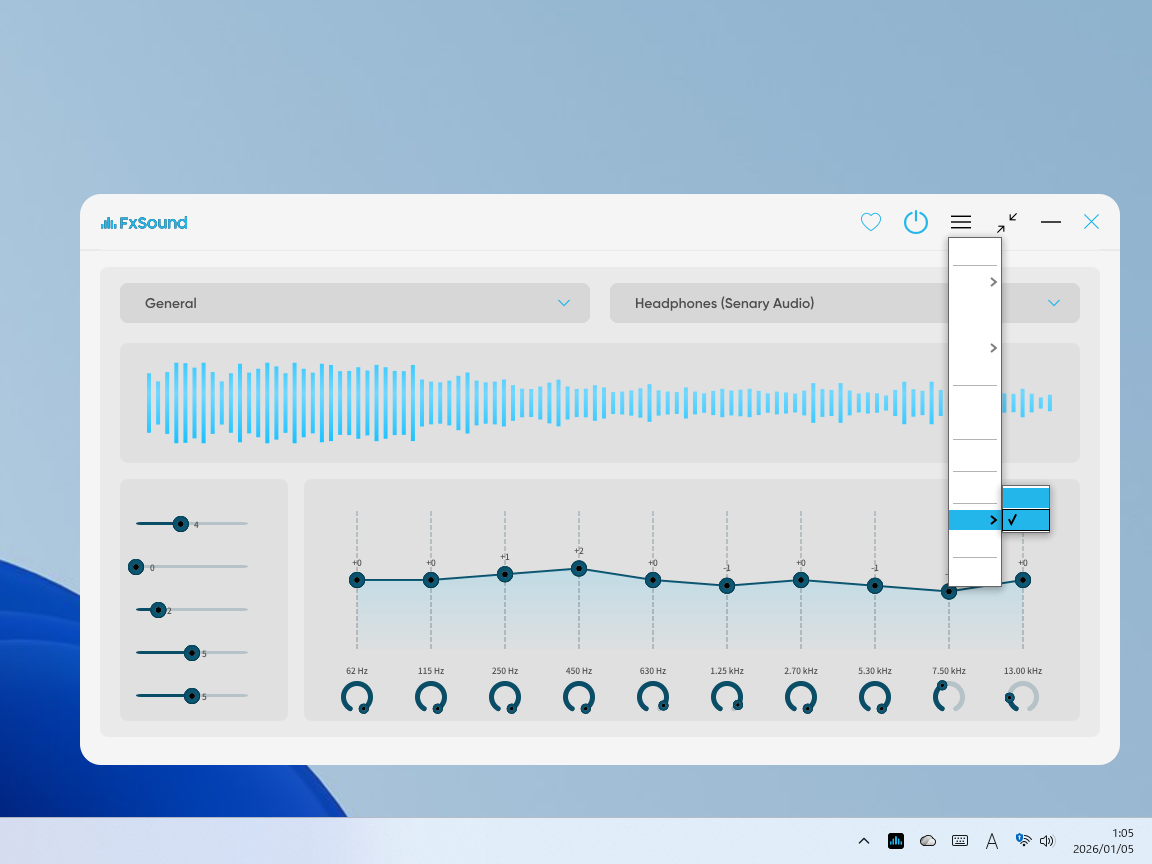Click the bottom effect slider handle

(x=192, y=695)
